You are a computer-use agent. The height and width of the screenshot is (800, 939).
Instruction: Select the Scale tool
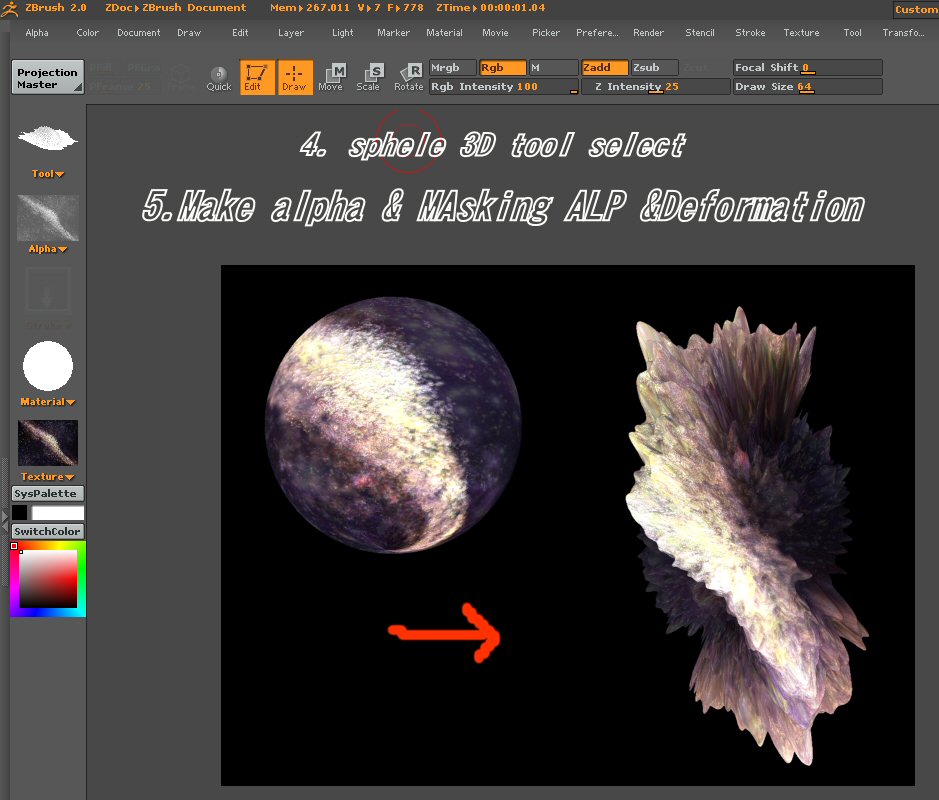coord(369,78)
